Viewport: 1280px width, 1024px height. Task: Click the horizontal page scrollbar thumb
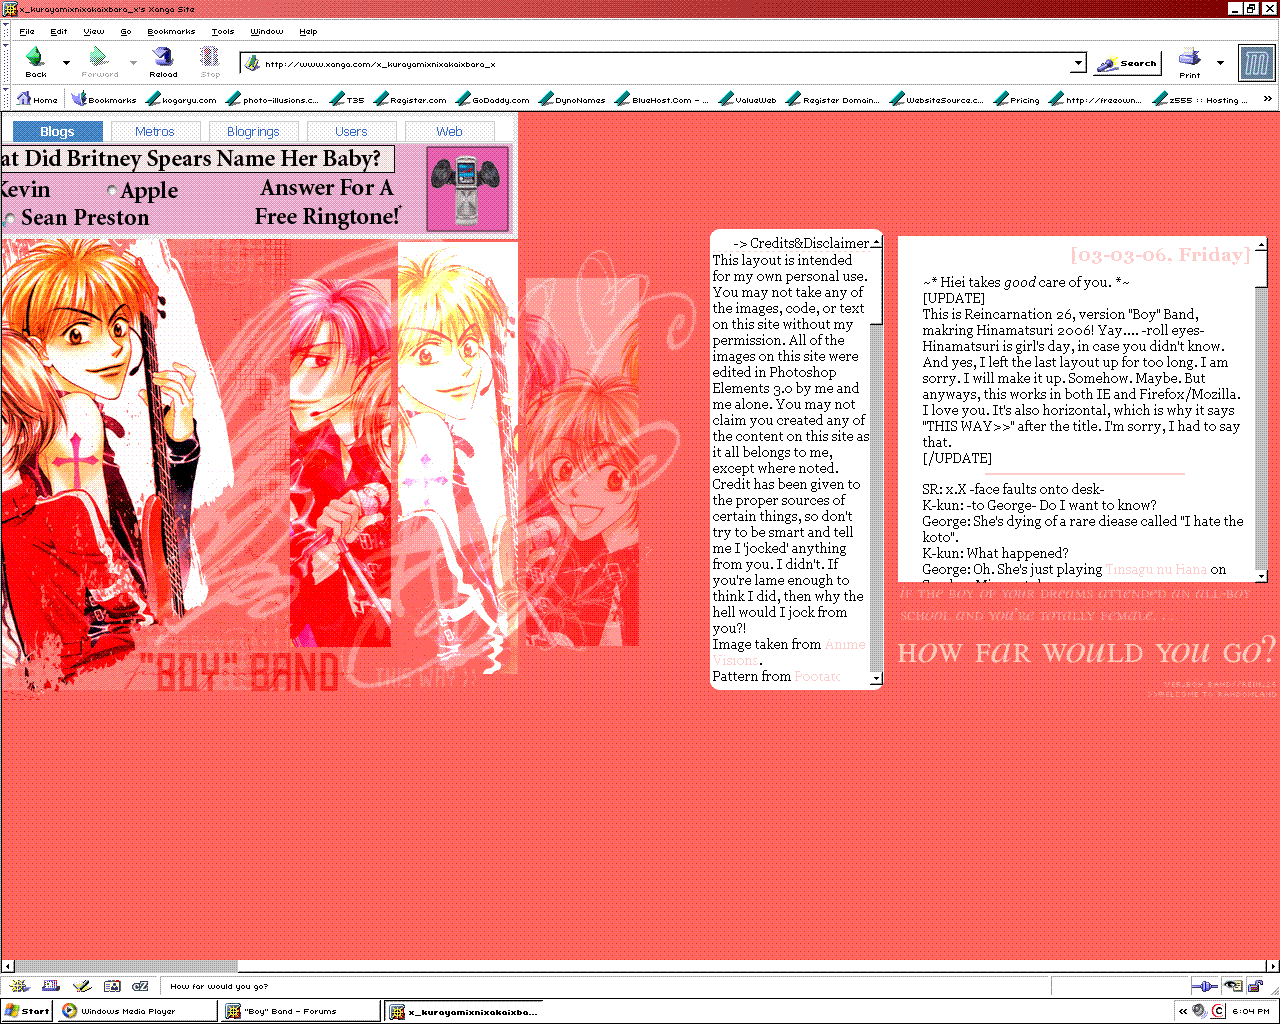(126, 966)
